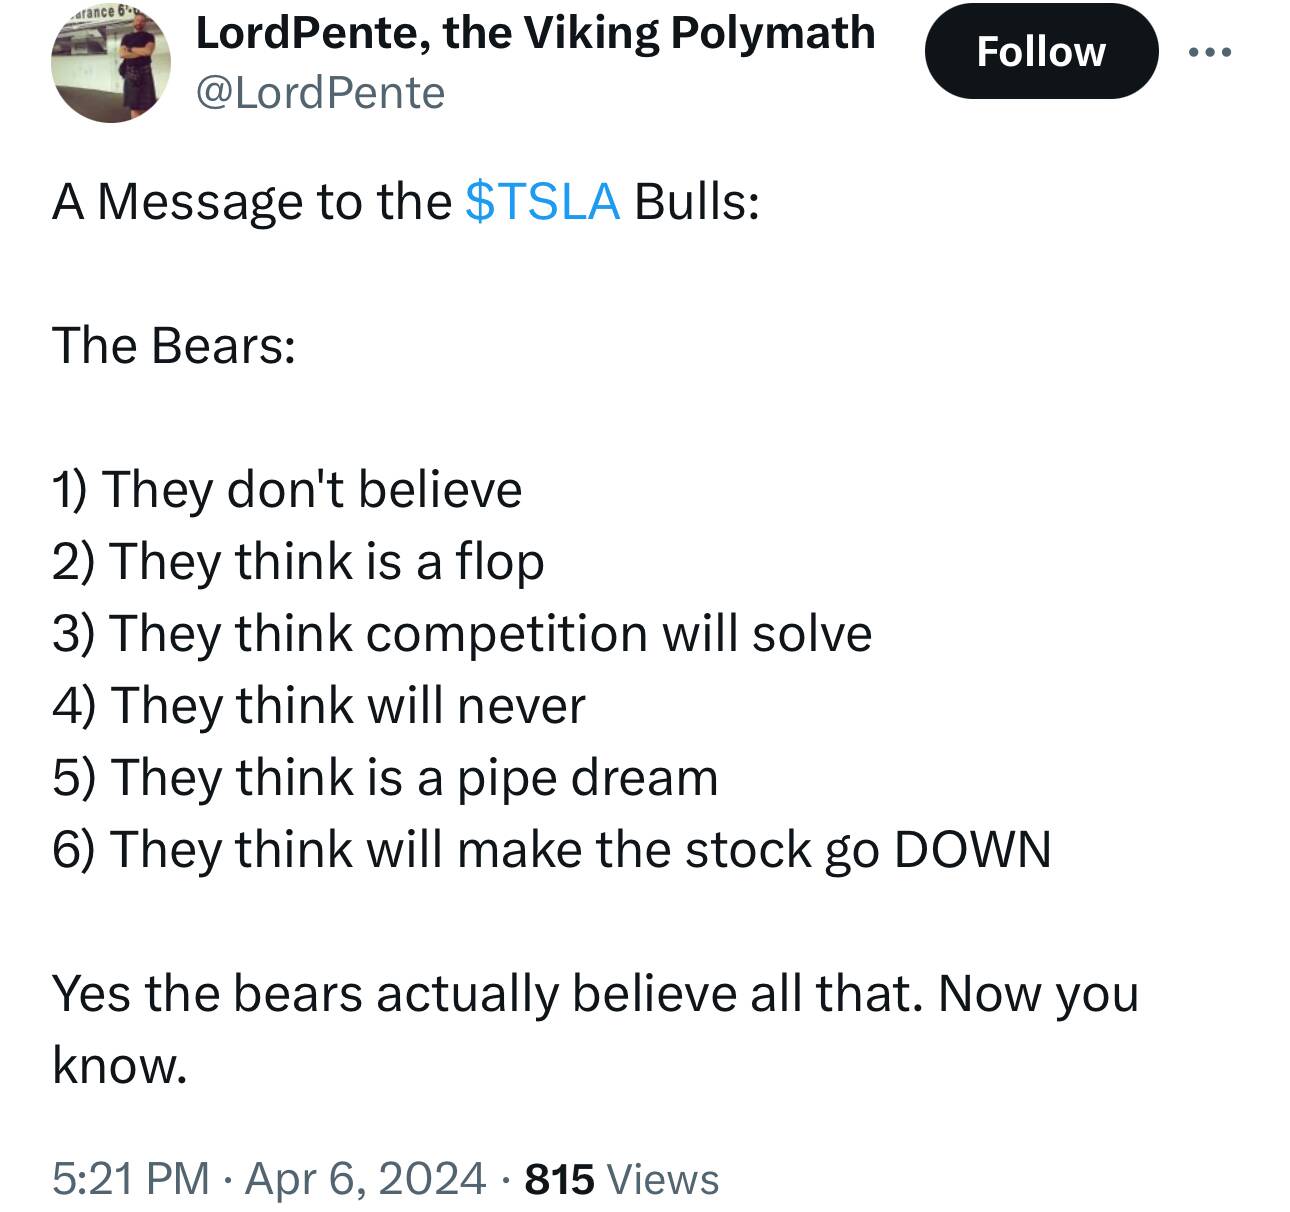The height and width of the screenshot is (1212, 1290).
Task: Click the Follow button
Action: [1041, 51]
